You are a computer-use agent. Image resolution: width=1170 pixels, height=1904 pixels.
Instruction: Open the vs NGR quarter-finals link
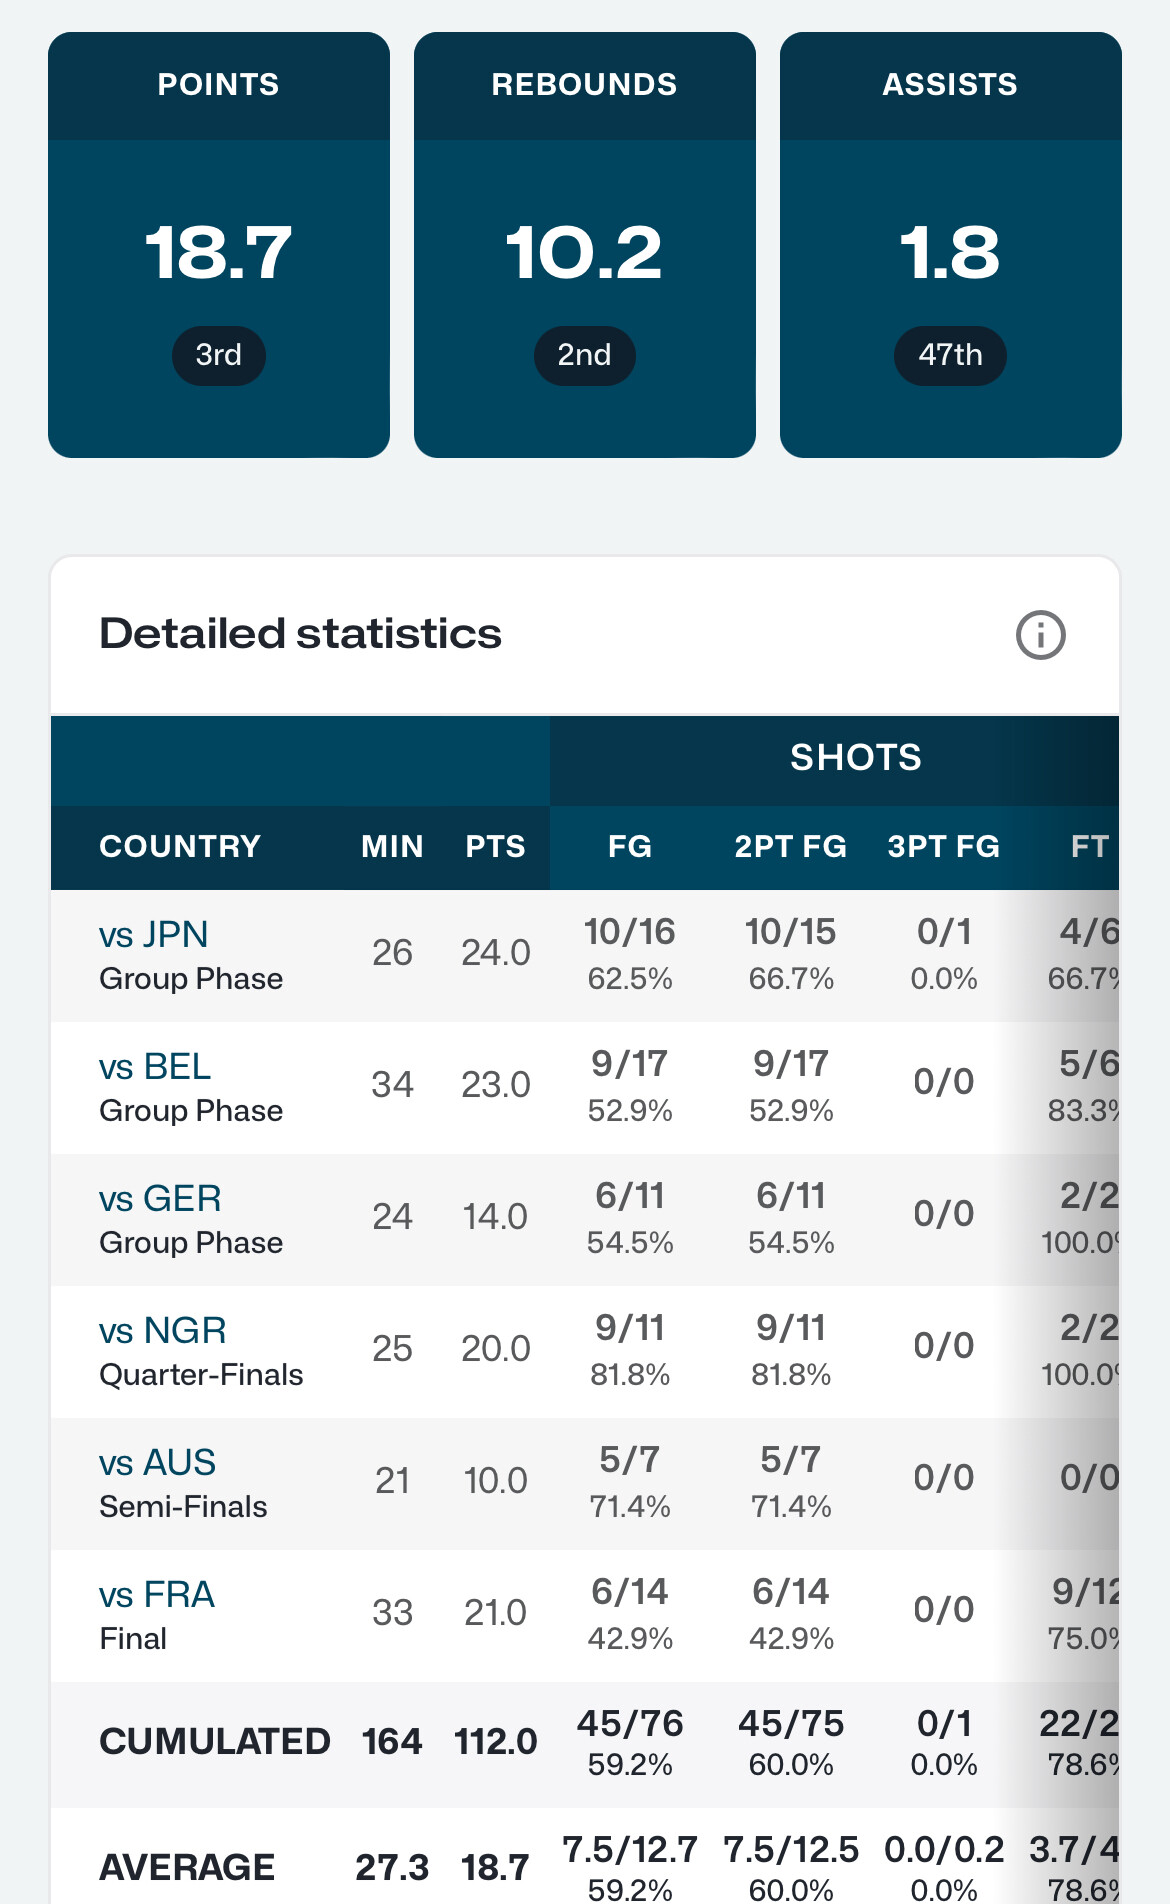click(163, 1331)
